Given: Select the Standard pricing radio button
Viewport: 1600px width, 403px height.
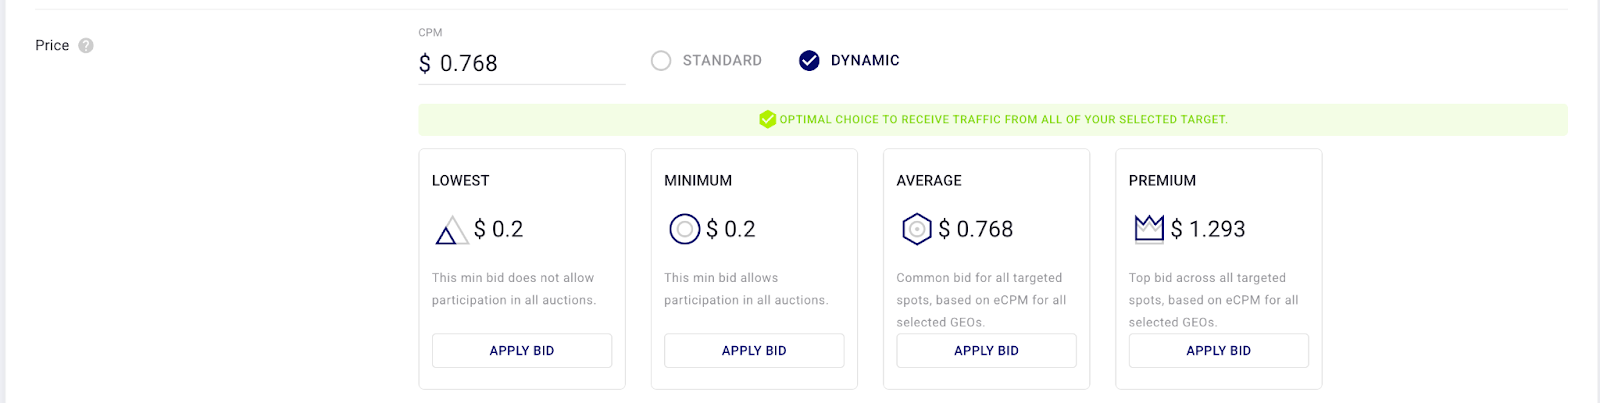Looking at the screenshot, I should tap(661, 61).
